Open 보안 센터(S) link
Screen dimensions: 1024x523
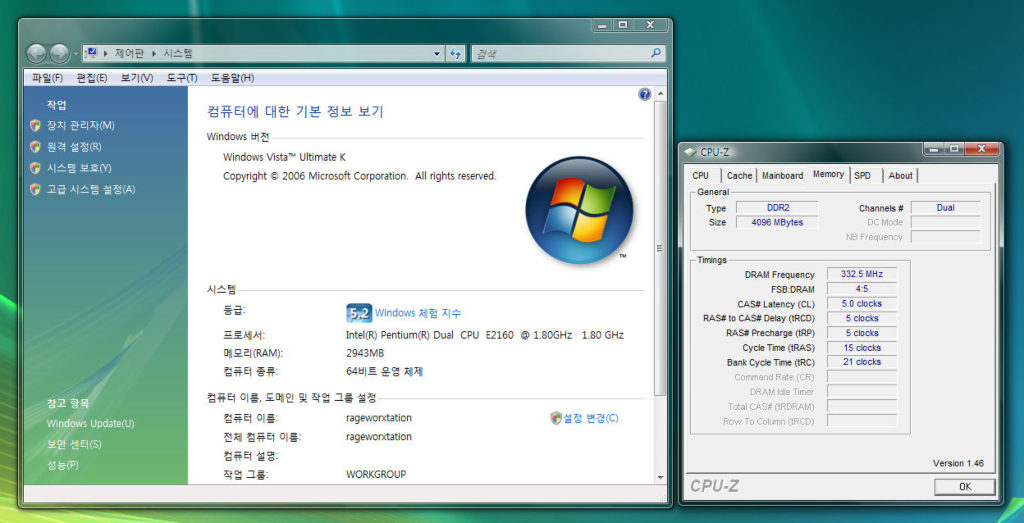(74, 444)
